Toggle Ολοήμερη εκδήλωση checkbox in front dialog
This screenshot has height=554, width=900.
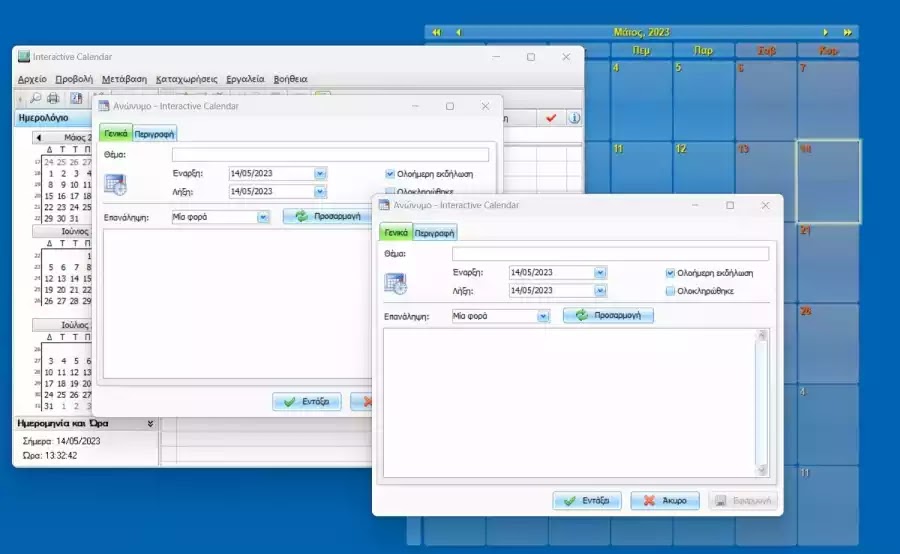coord(670,273)
